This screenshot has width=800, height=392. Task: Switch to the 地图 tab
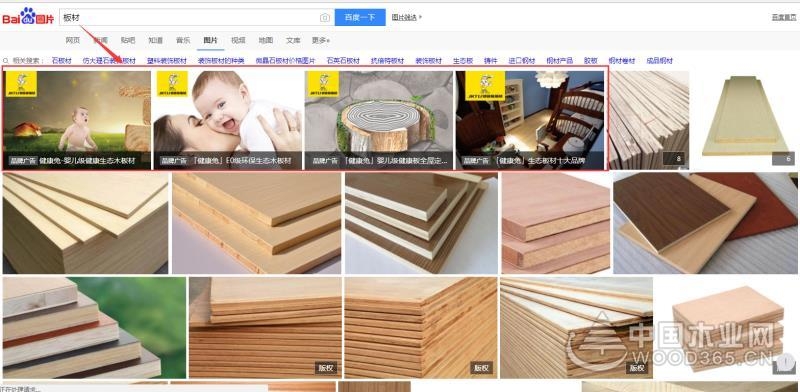tap(266, 40)
